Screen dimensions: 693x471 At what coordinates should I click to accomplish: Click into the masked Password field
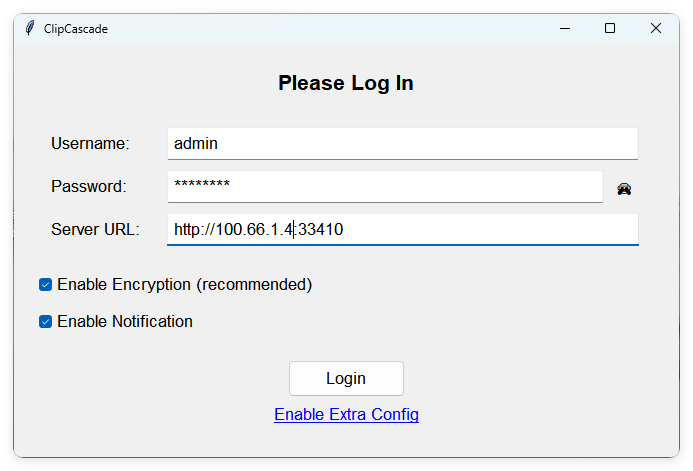[x=385, y=186]
